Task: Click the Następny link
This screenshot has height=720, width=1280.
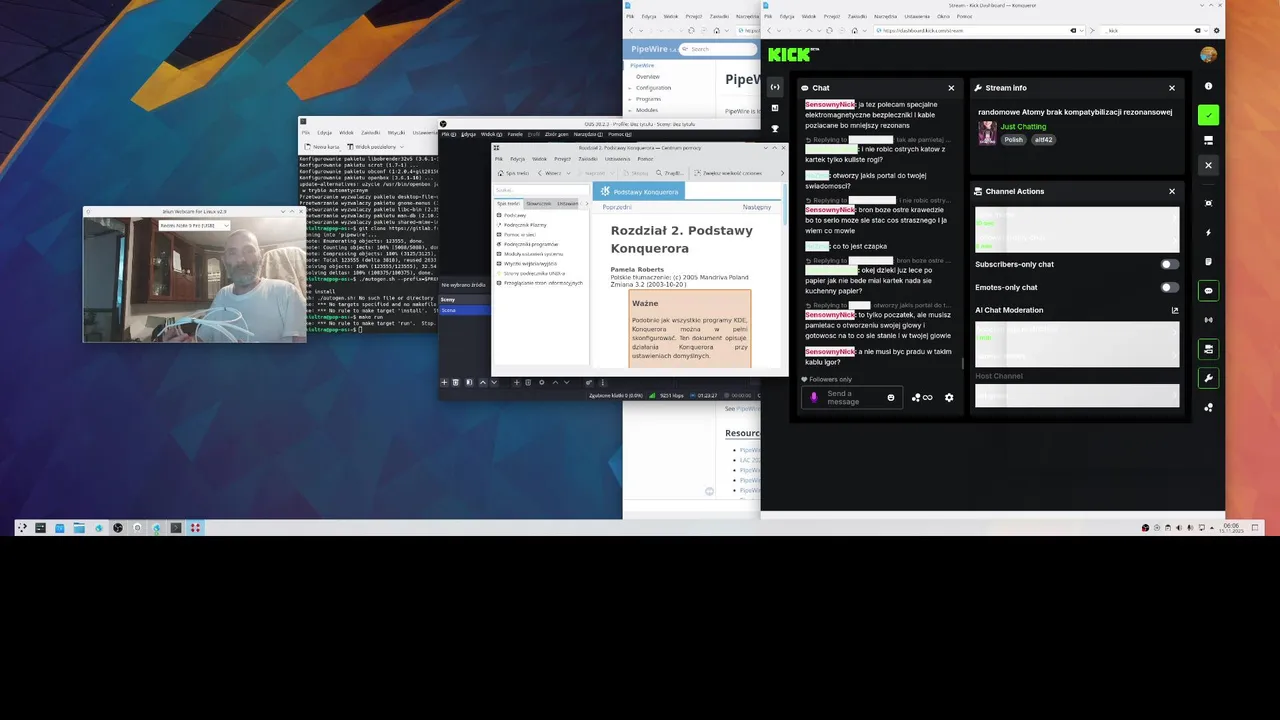Action: tap(757, 207)
